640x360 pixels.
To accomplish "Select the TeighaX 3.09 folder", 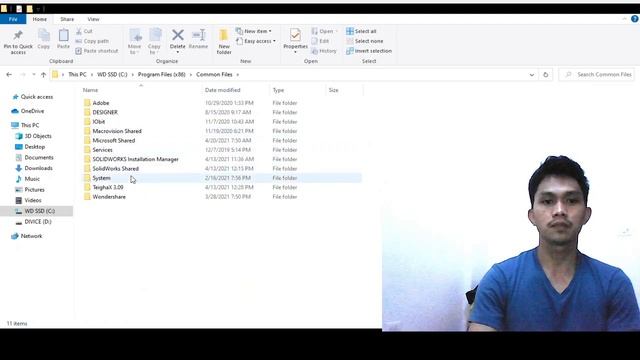I will 108,187.
